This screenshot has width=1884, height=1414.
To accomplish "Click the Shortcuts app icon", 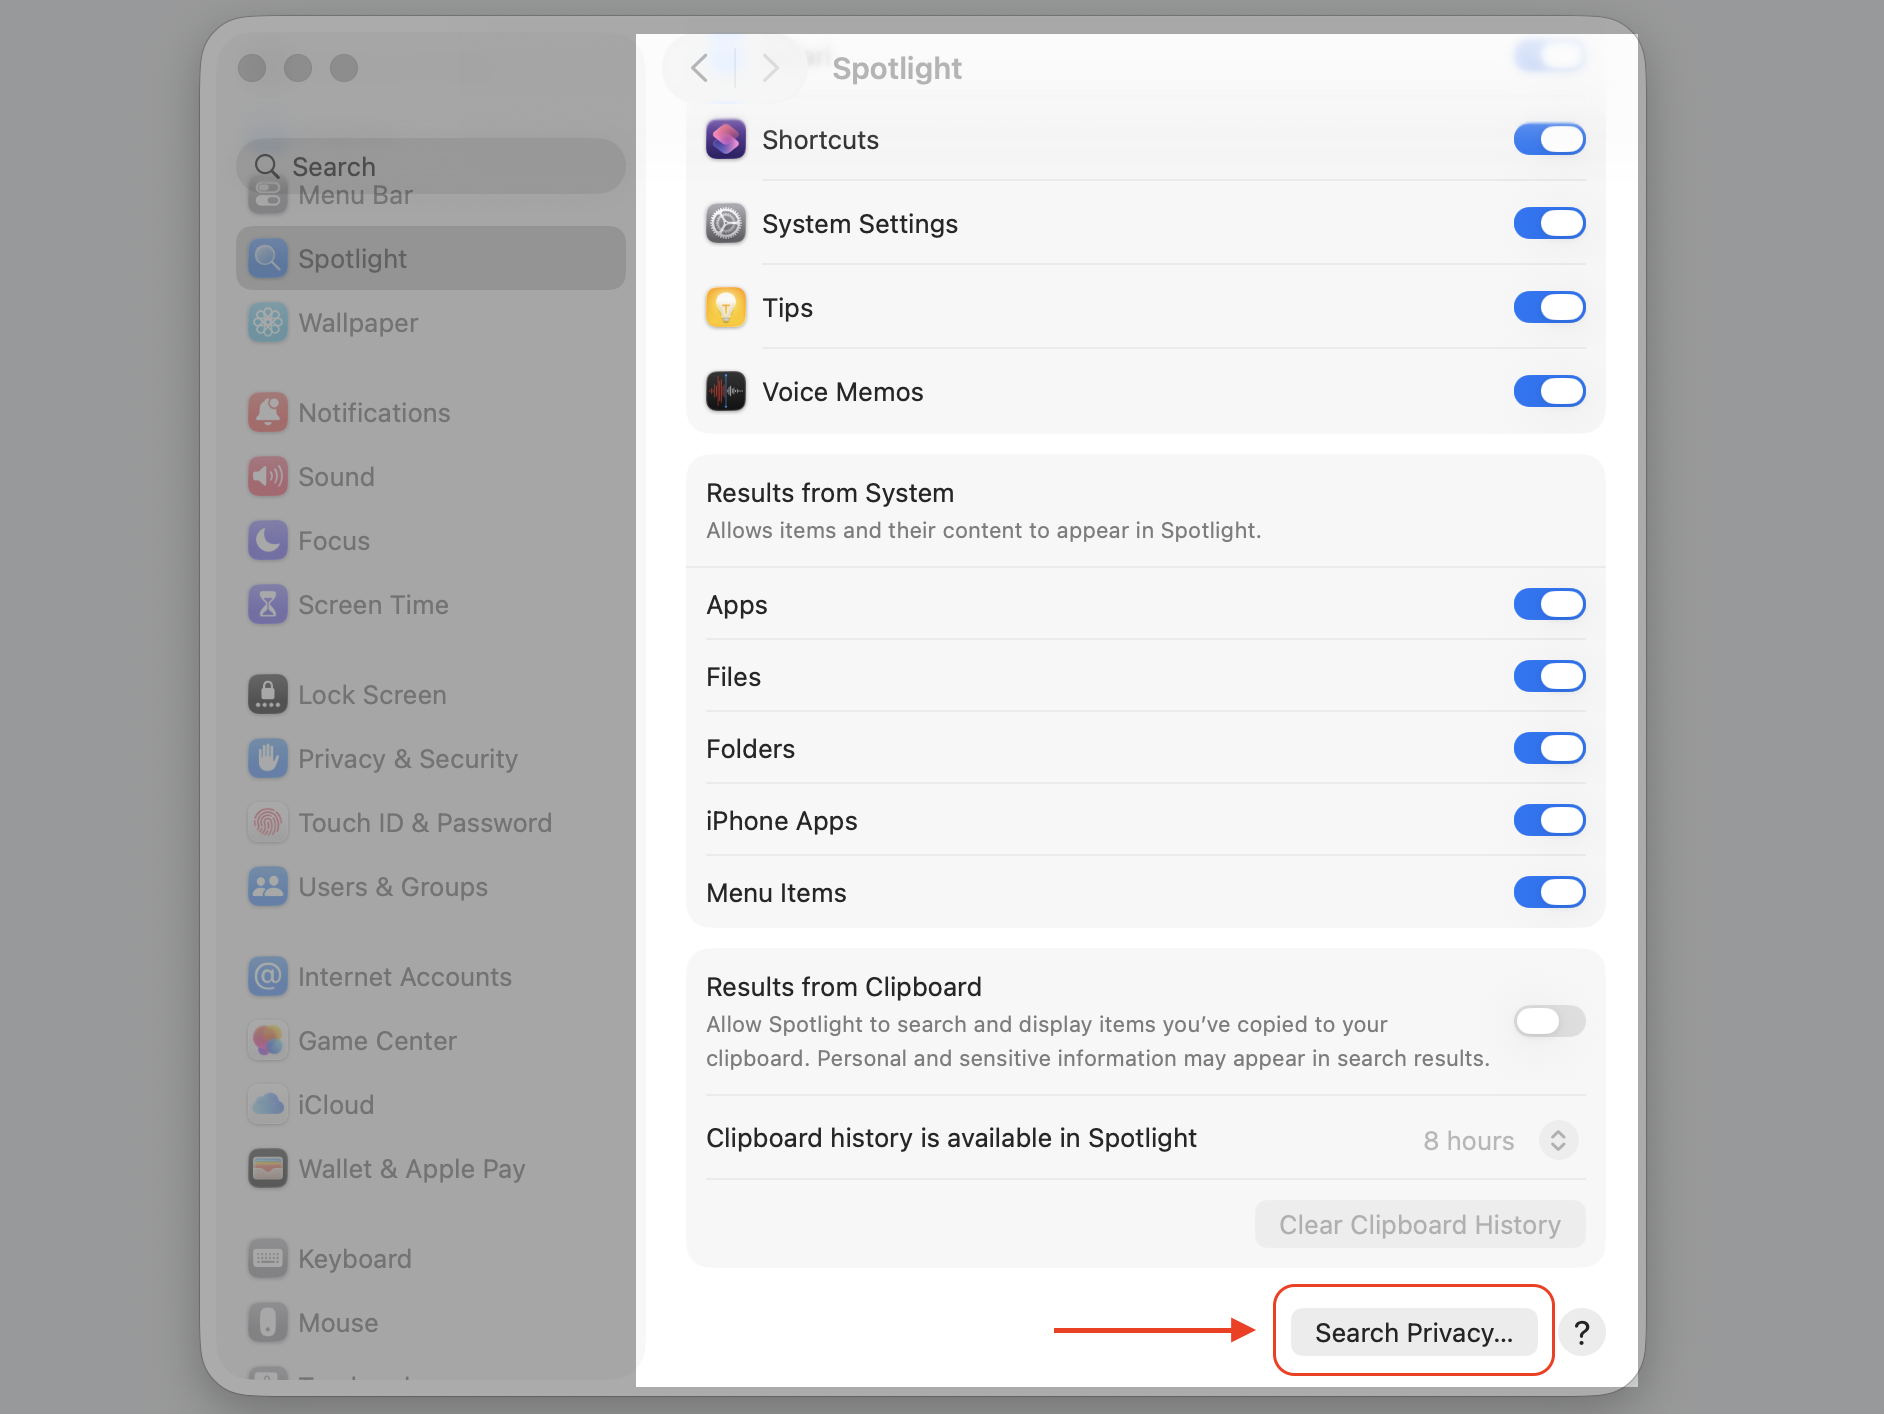I will 726,139.
